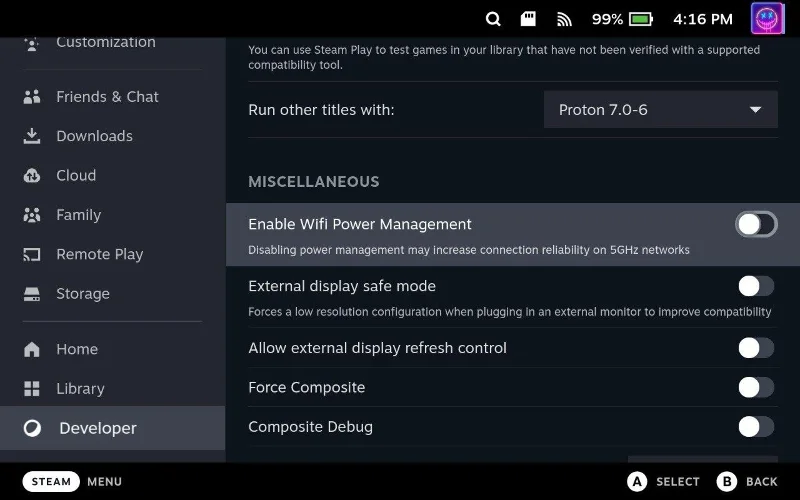Screen dimensions: 800x500
Task: Click the Home house icon in sidebar
Action: [32, 349]
